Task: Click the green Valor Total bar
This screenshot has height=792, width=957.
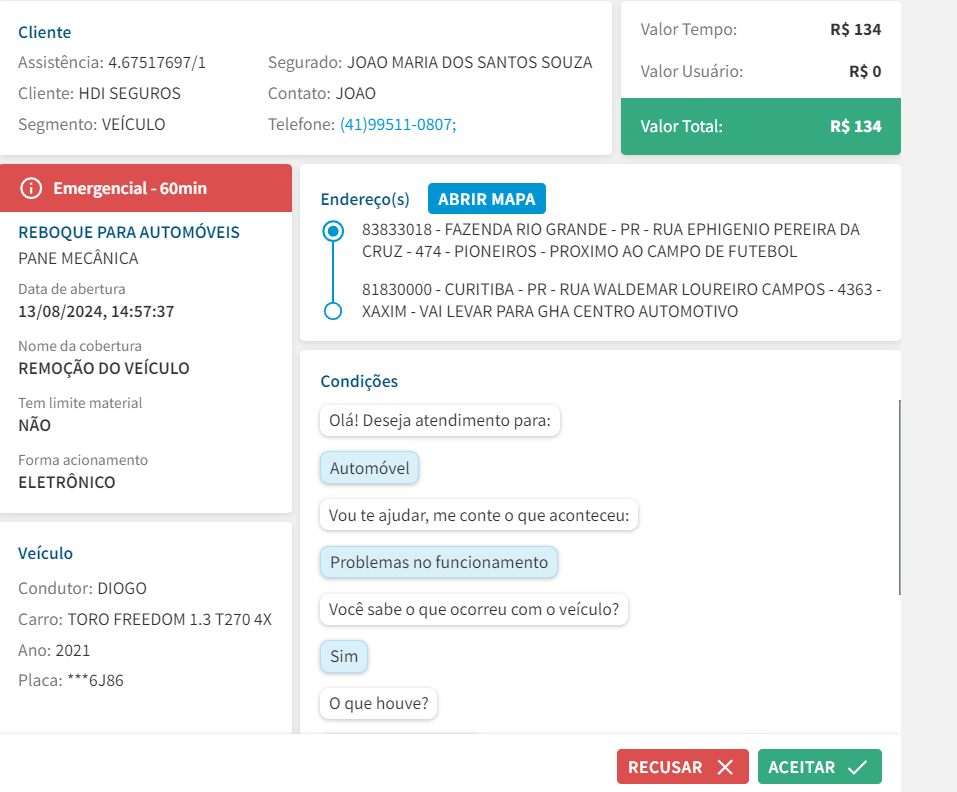Action: 760,127
